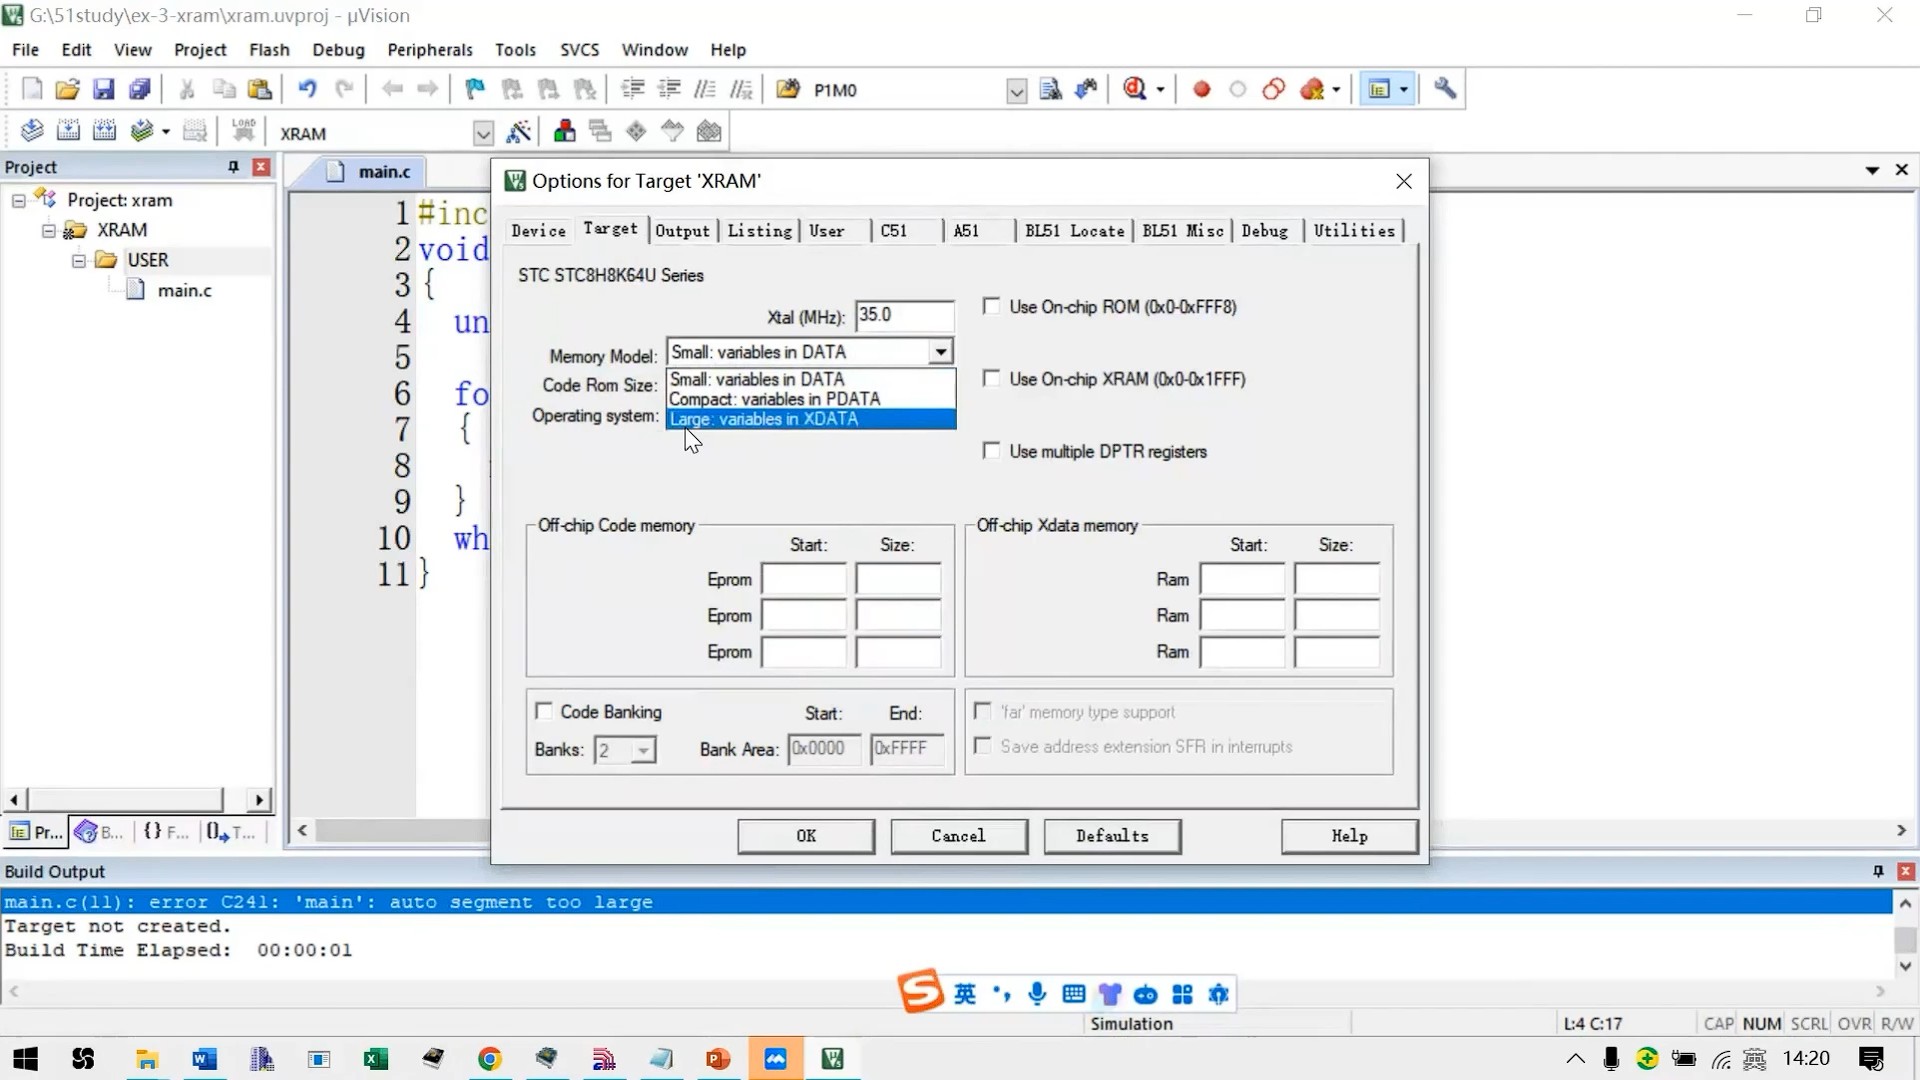This screenshot has width=1920, height=1080.
Task: Click the Translate file icon
Action: [32, 131]
